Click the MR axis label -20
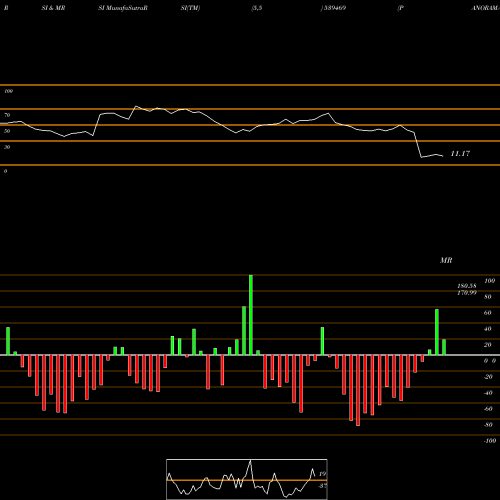The width and height of the screenshot is (500, 500). [x=488, y=377]
